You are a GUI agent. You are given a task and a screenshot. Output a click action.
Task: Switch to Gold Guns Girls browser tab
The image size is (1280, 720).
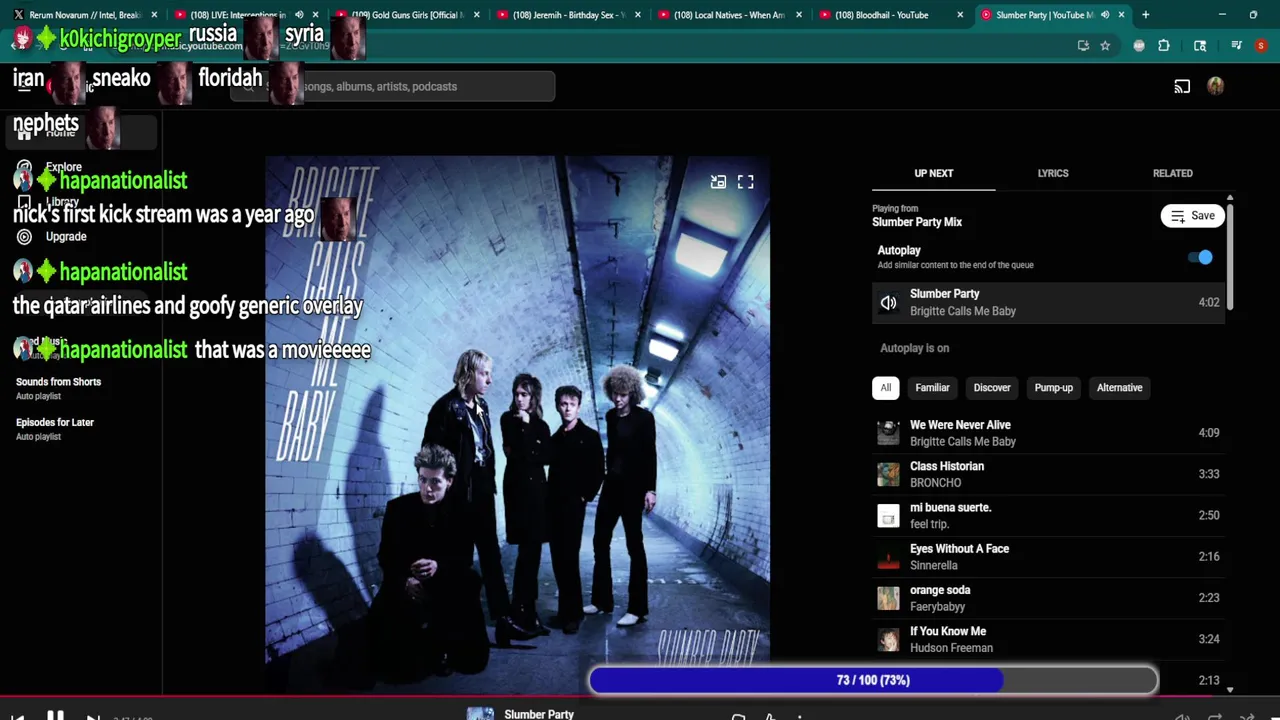click(406, 15)
